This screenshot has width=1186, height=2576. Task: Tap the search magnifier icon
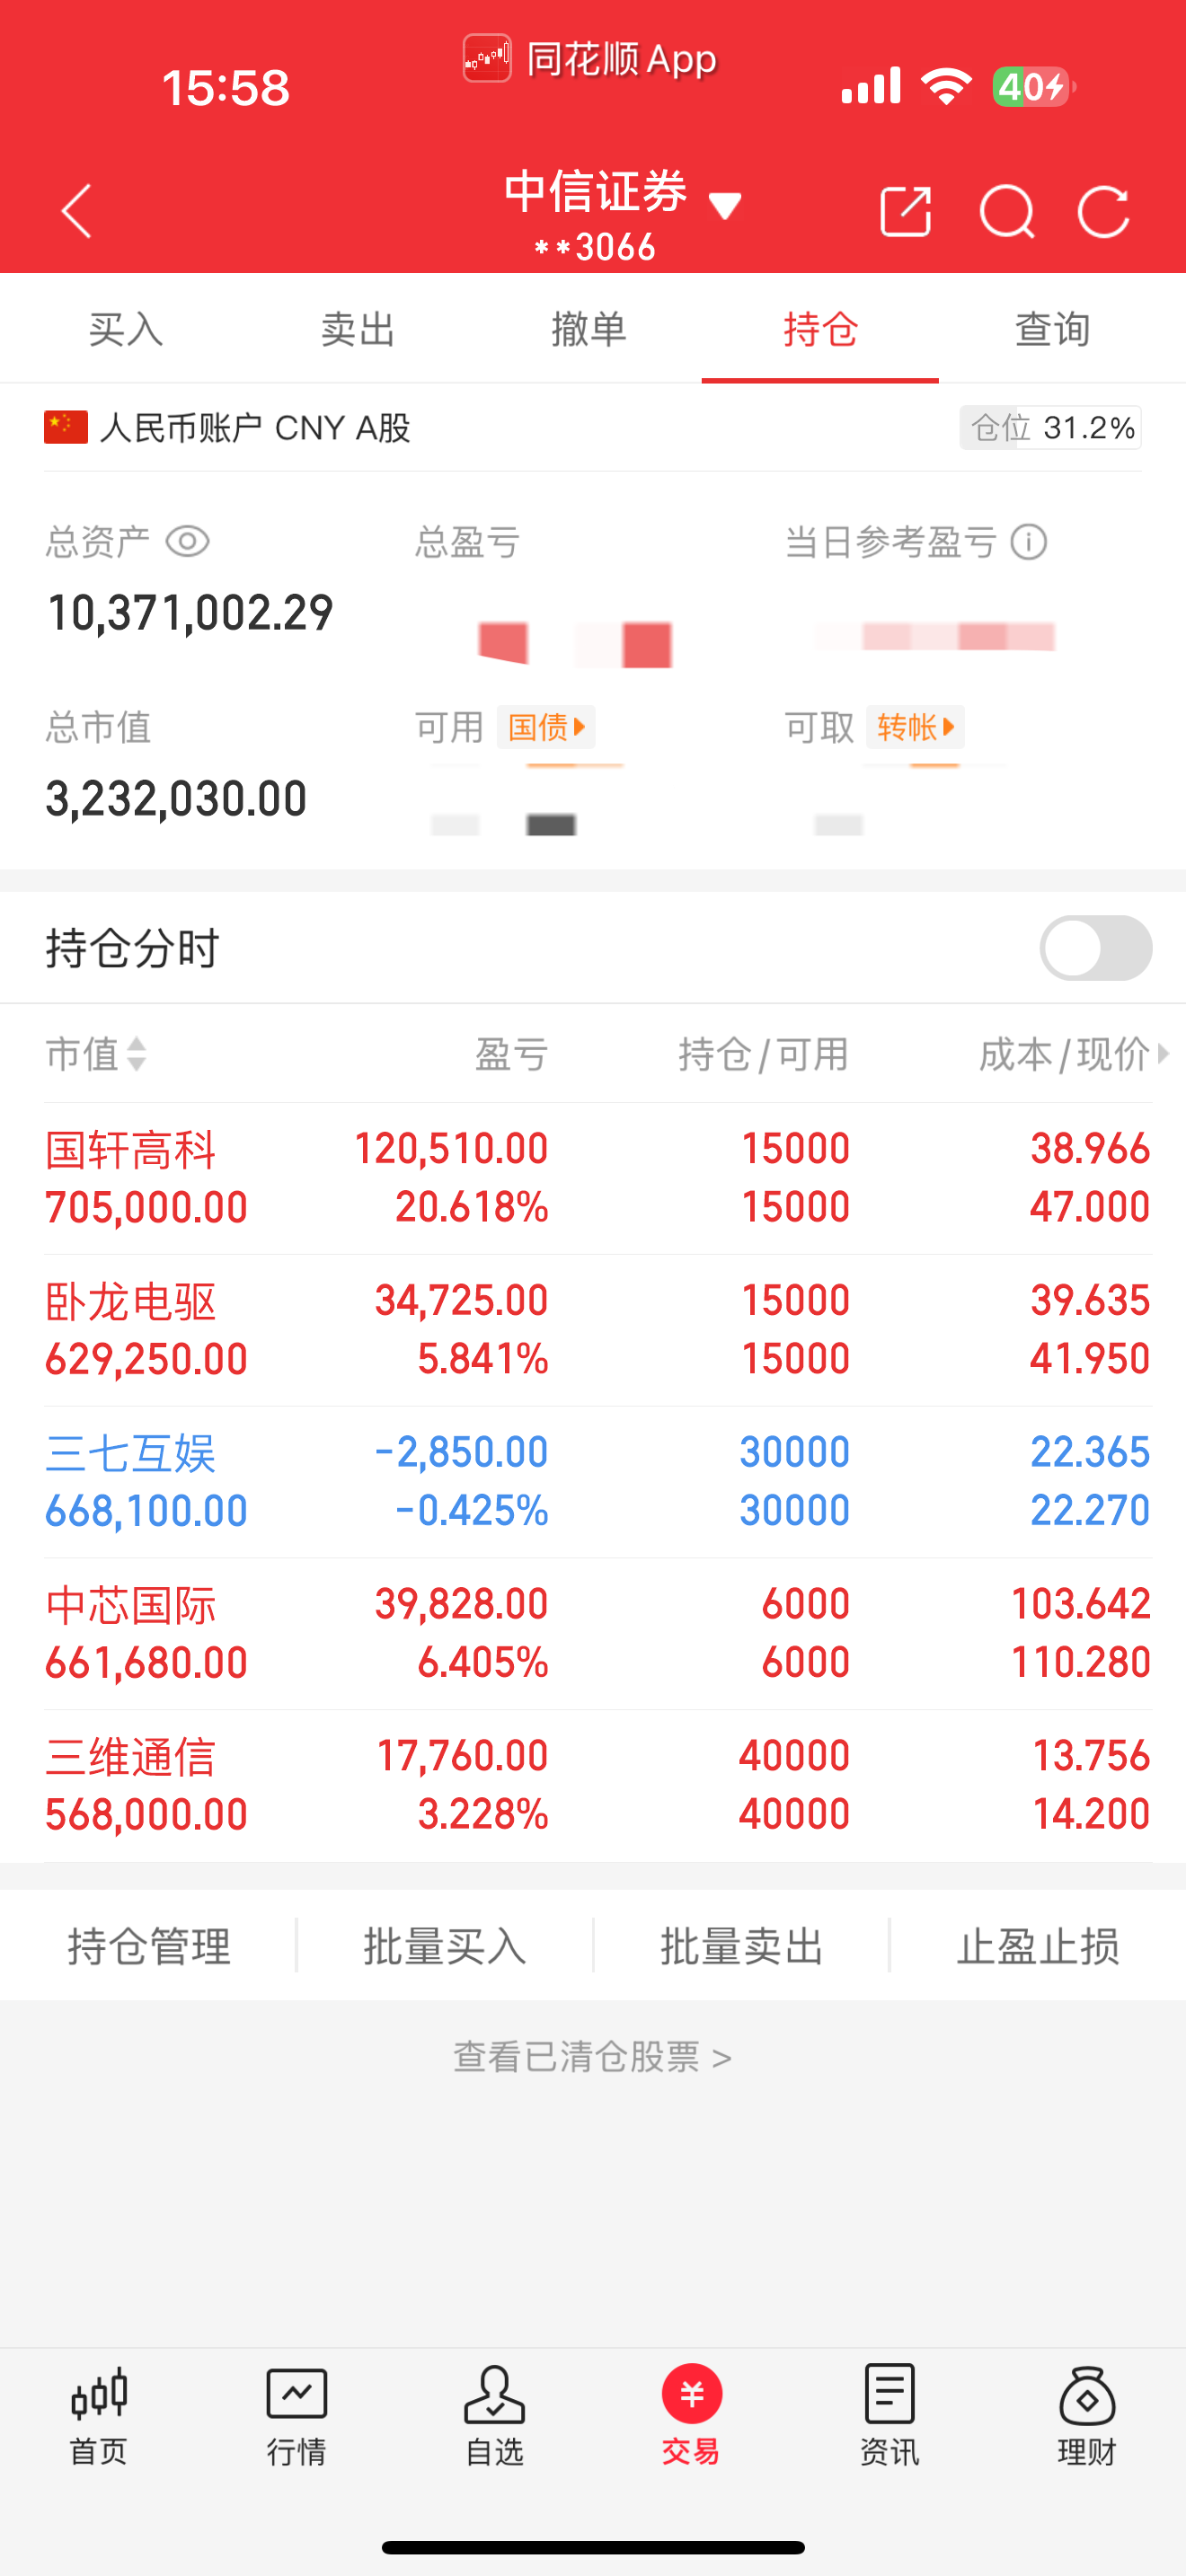tap(1006, 211)
